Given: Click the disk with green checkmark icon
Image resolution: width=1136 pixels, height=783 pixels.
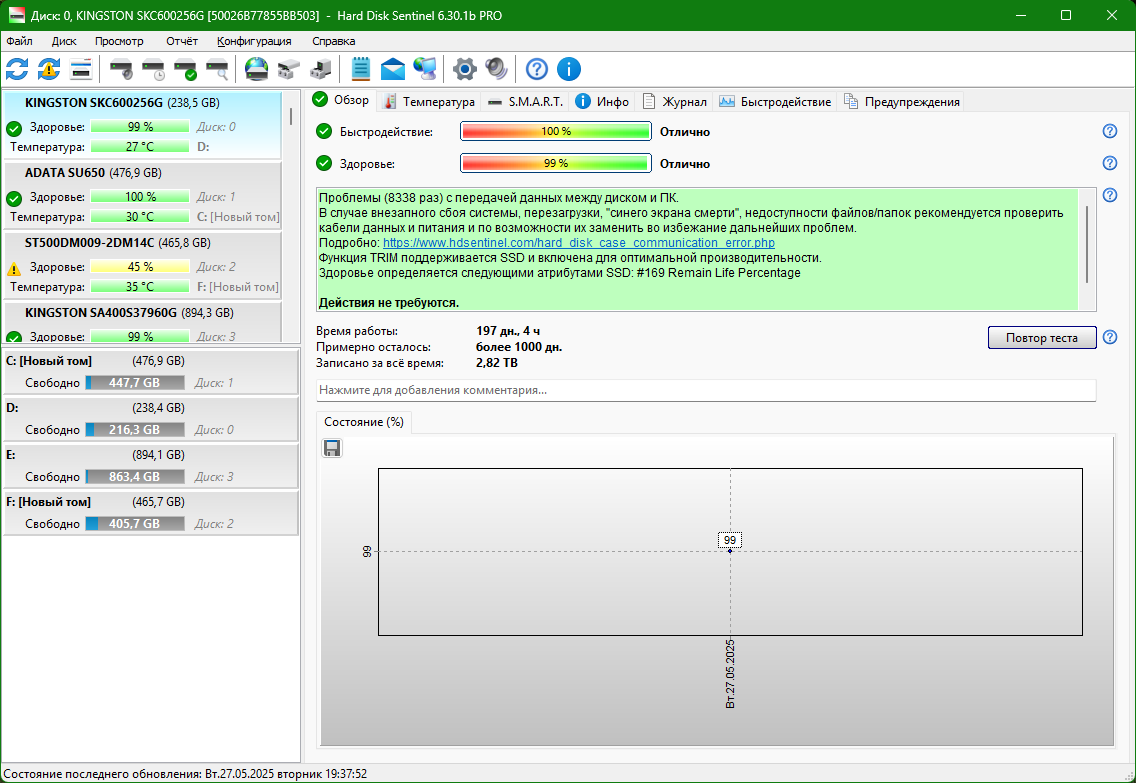Looking at the screenshot, I should pyautogui.click(x=185, y=70).
